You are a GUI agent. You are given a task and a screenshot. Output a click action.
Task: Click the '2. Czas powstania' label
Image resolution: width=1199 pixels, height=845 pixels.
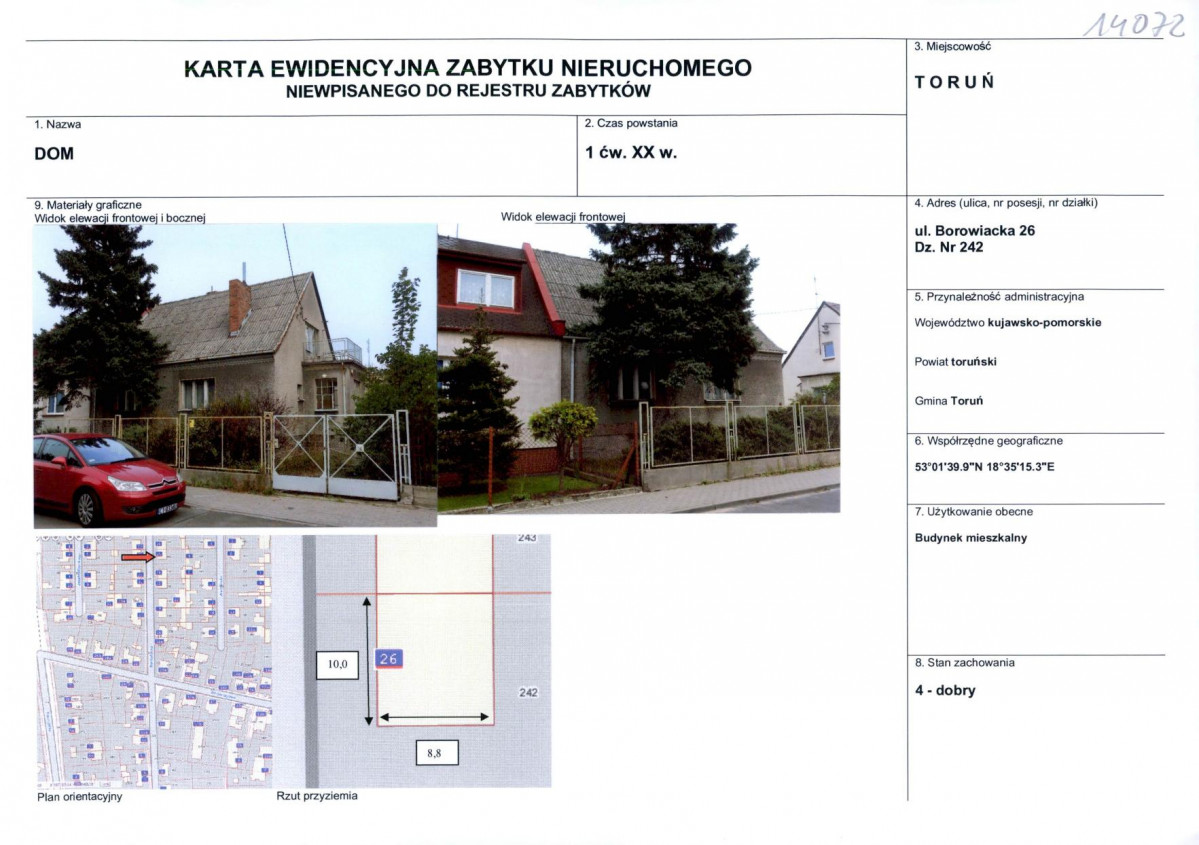631,123
